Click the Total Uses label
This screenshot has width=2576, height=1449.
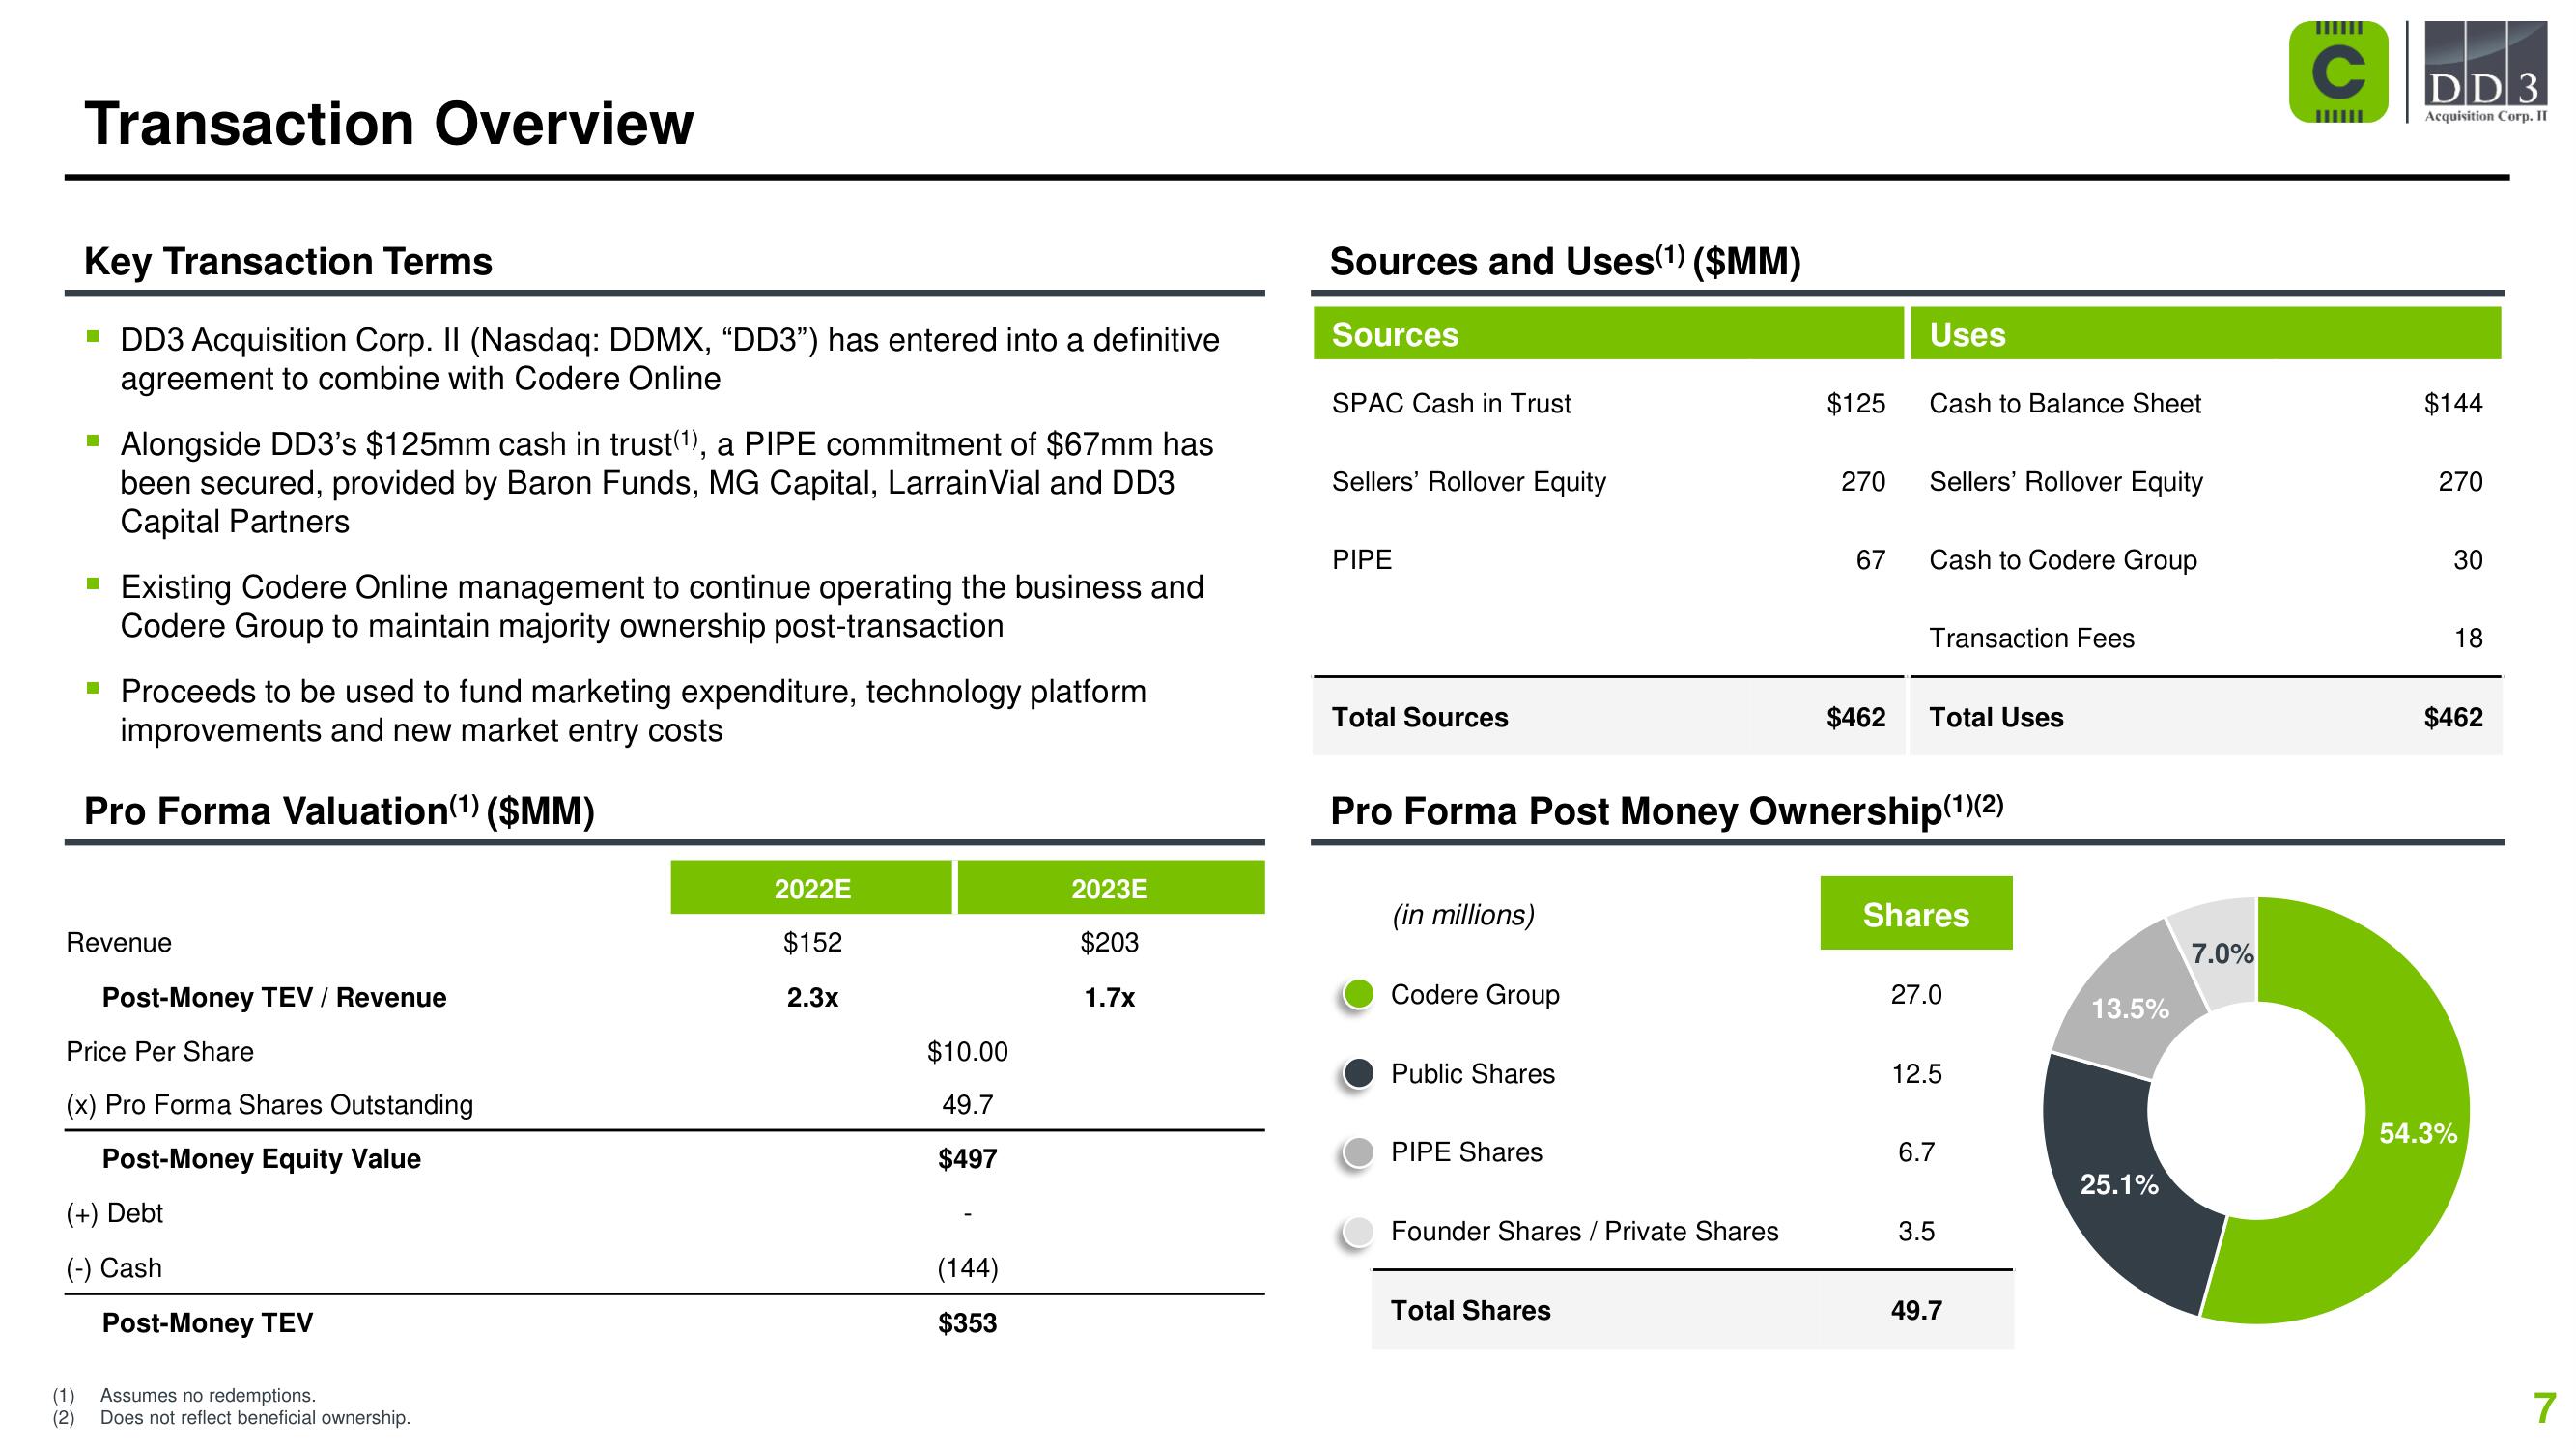coord(1996,717)
